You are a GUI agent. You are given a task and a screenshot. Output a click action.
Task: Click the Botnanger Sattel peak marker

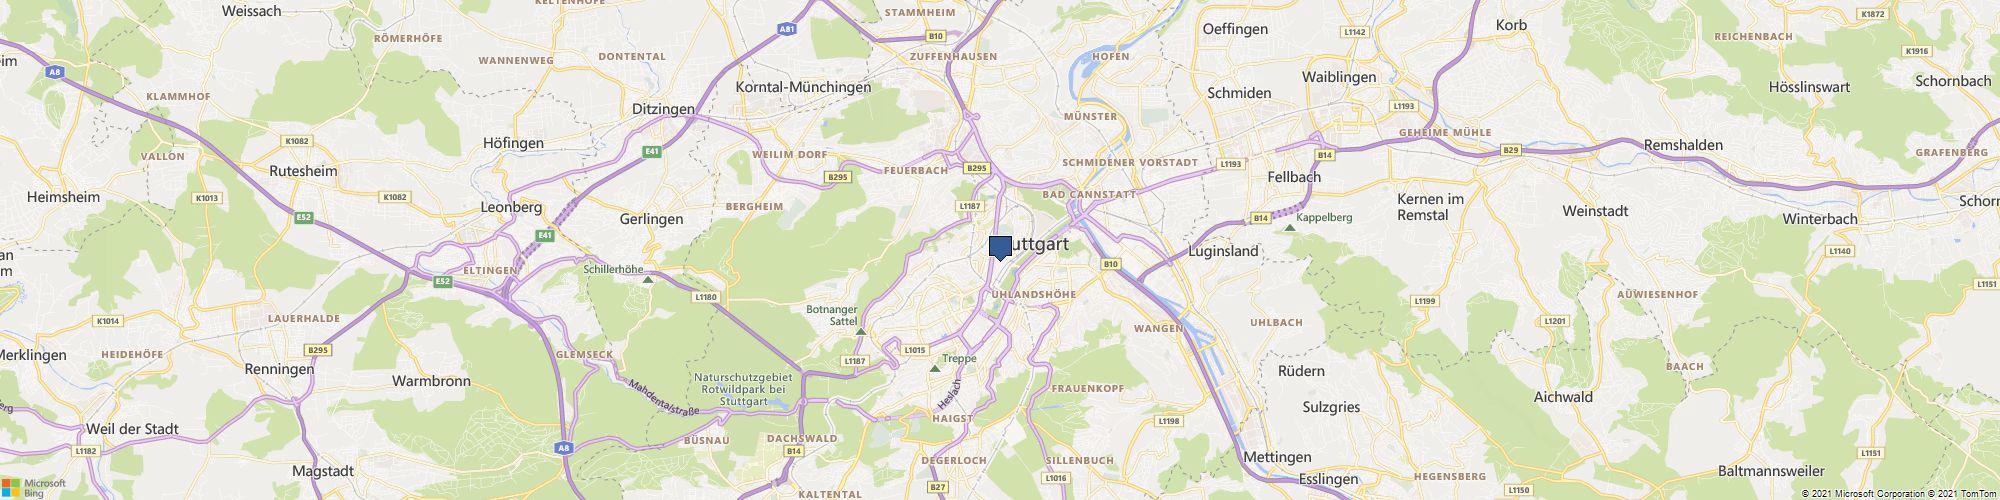860,331
